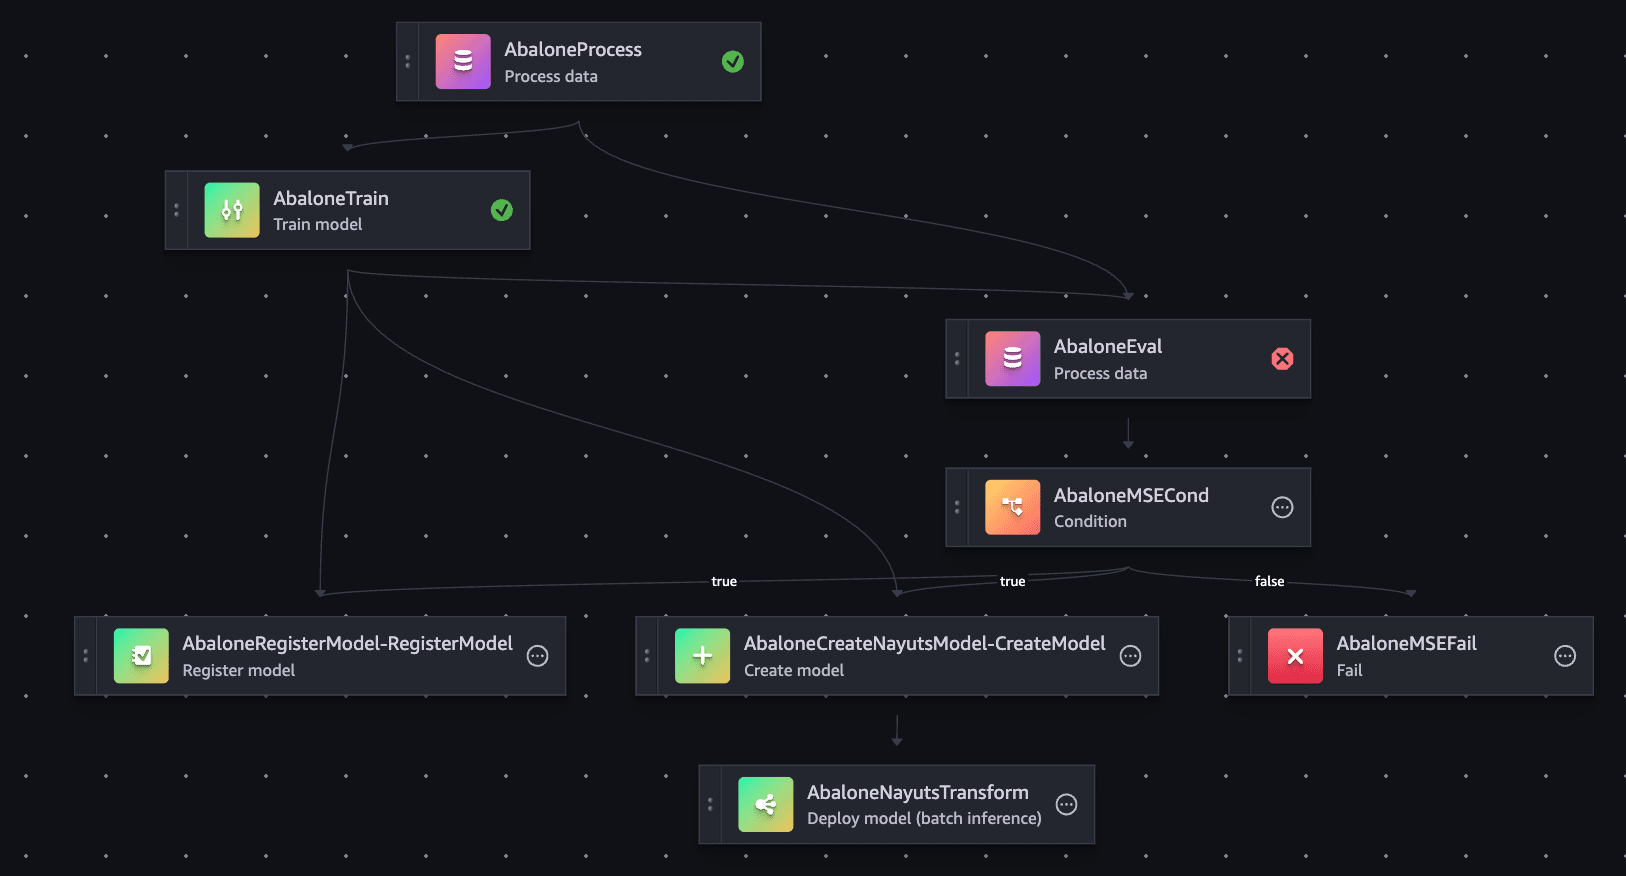Select the AbaloneRegisterModel-RegisterModel title

click(x=347, y=643)
